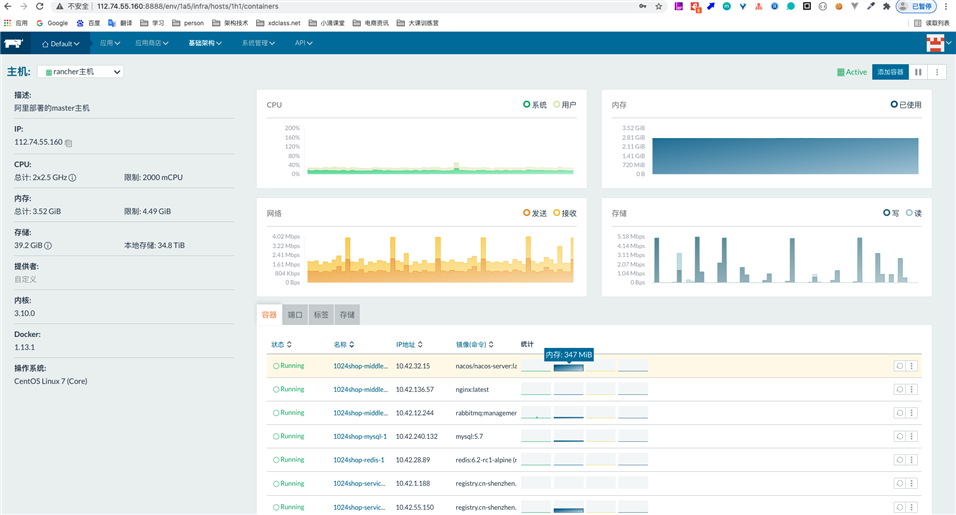Toggle the 写 series in the storage chart
The width and height of the screenshot is (956, 515).
click(x=891, y=213)
